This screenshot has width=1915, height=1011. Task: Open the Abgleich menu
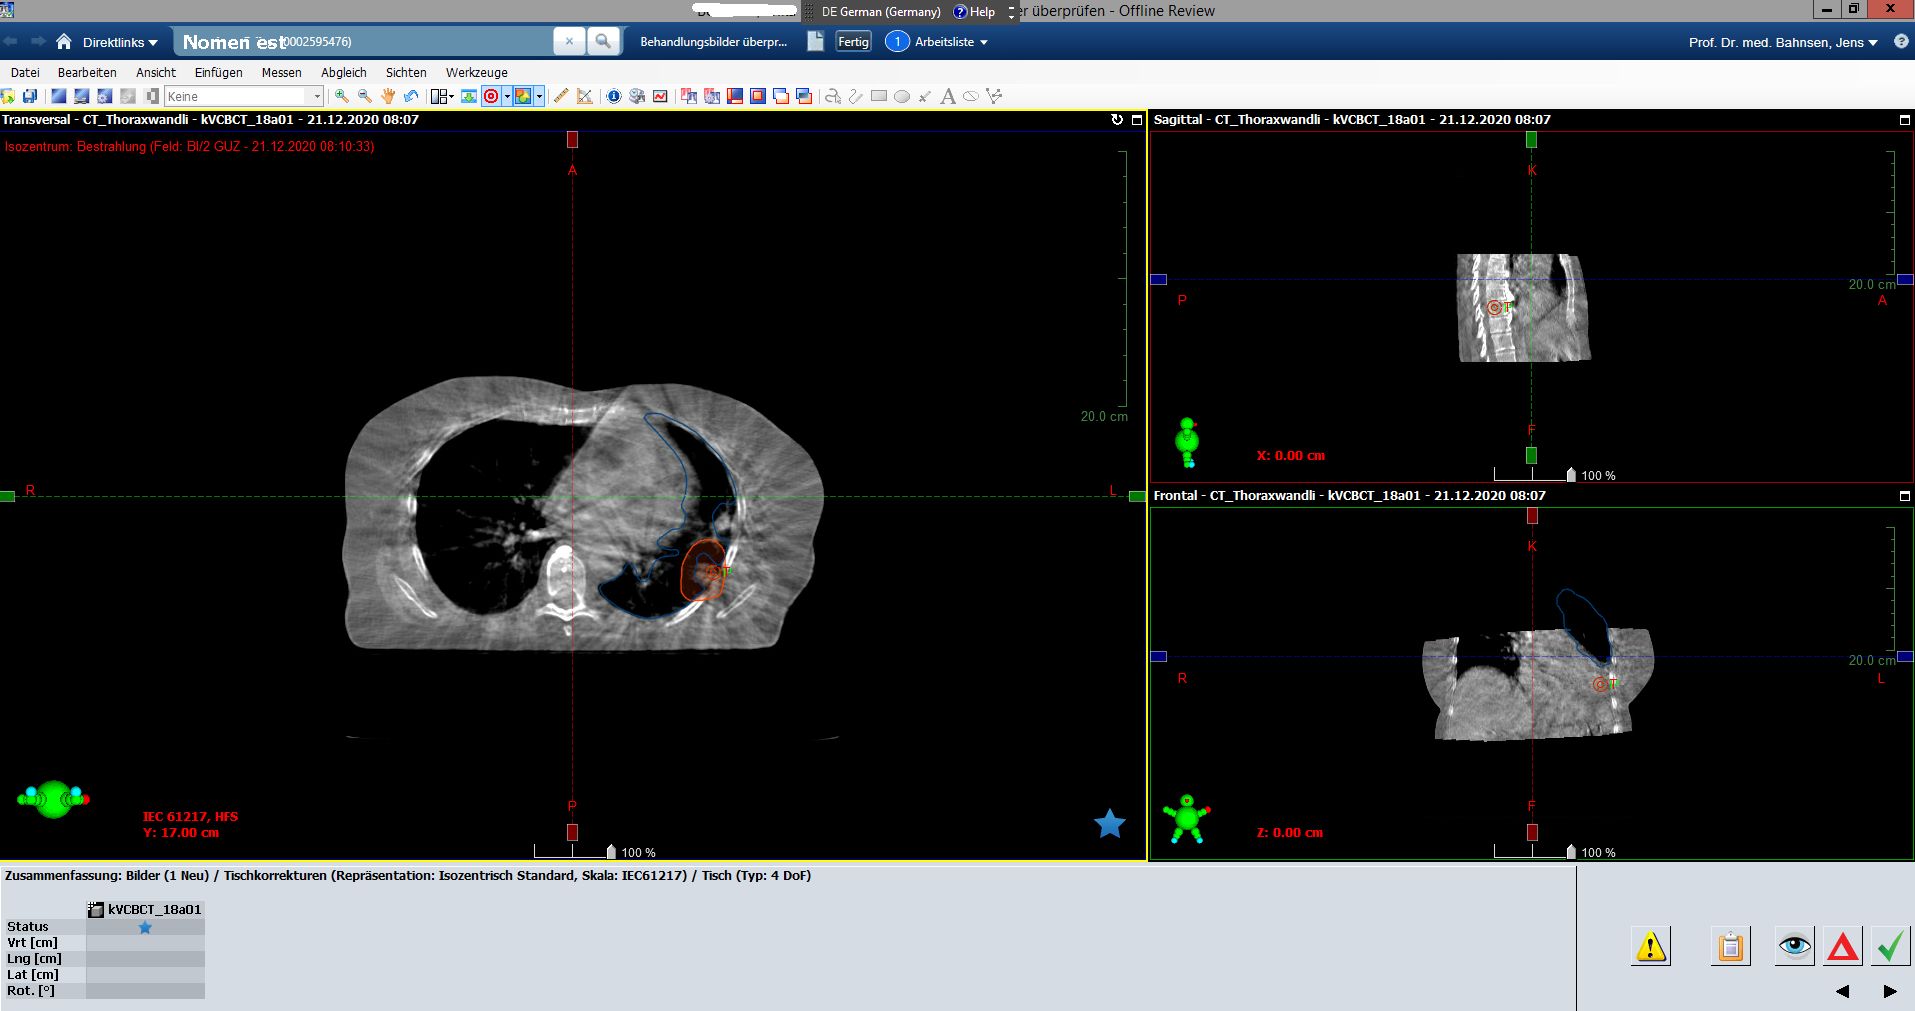(x=343, y=72)
